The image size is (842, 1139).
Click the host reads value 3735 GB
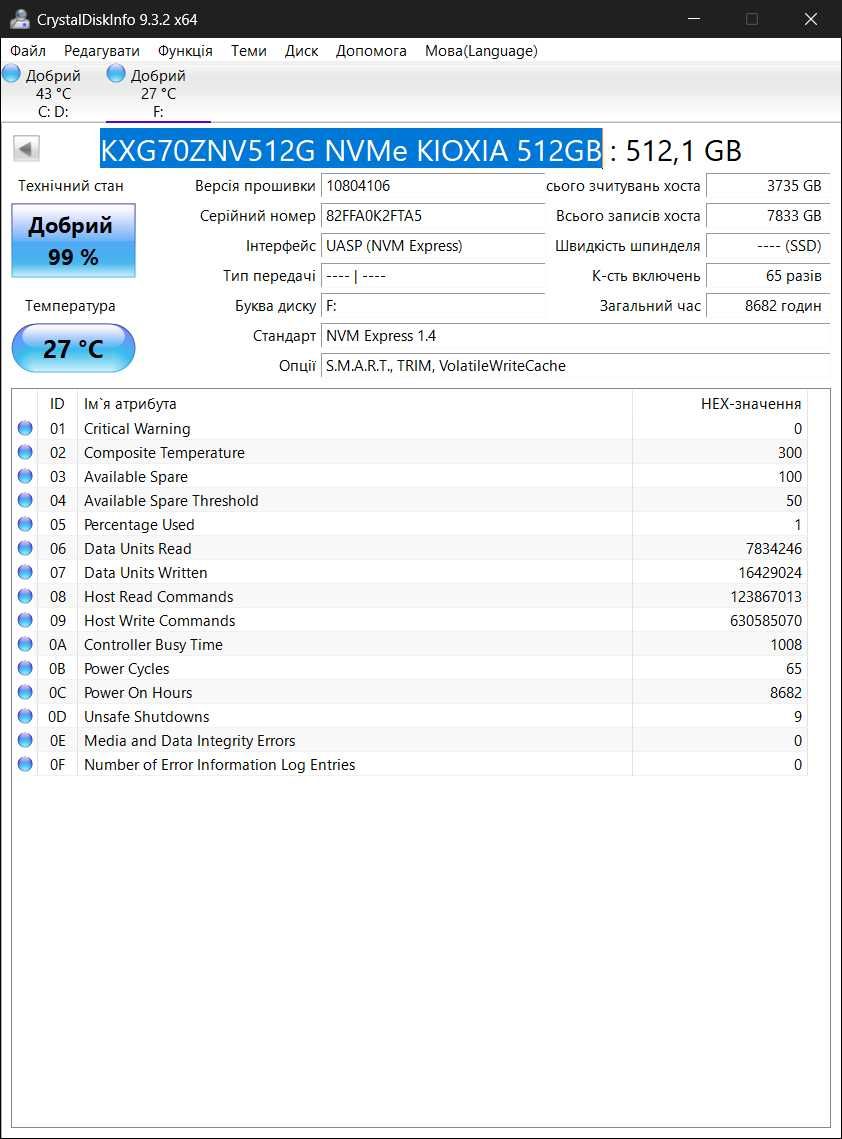point(768,186)
